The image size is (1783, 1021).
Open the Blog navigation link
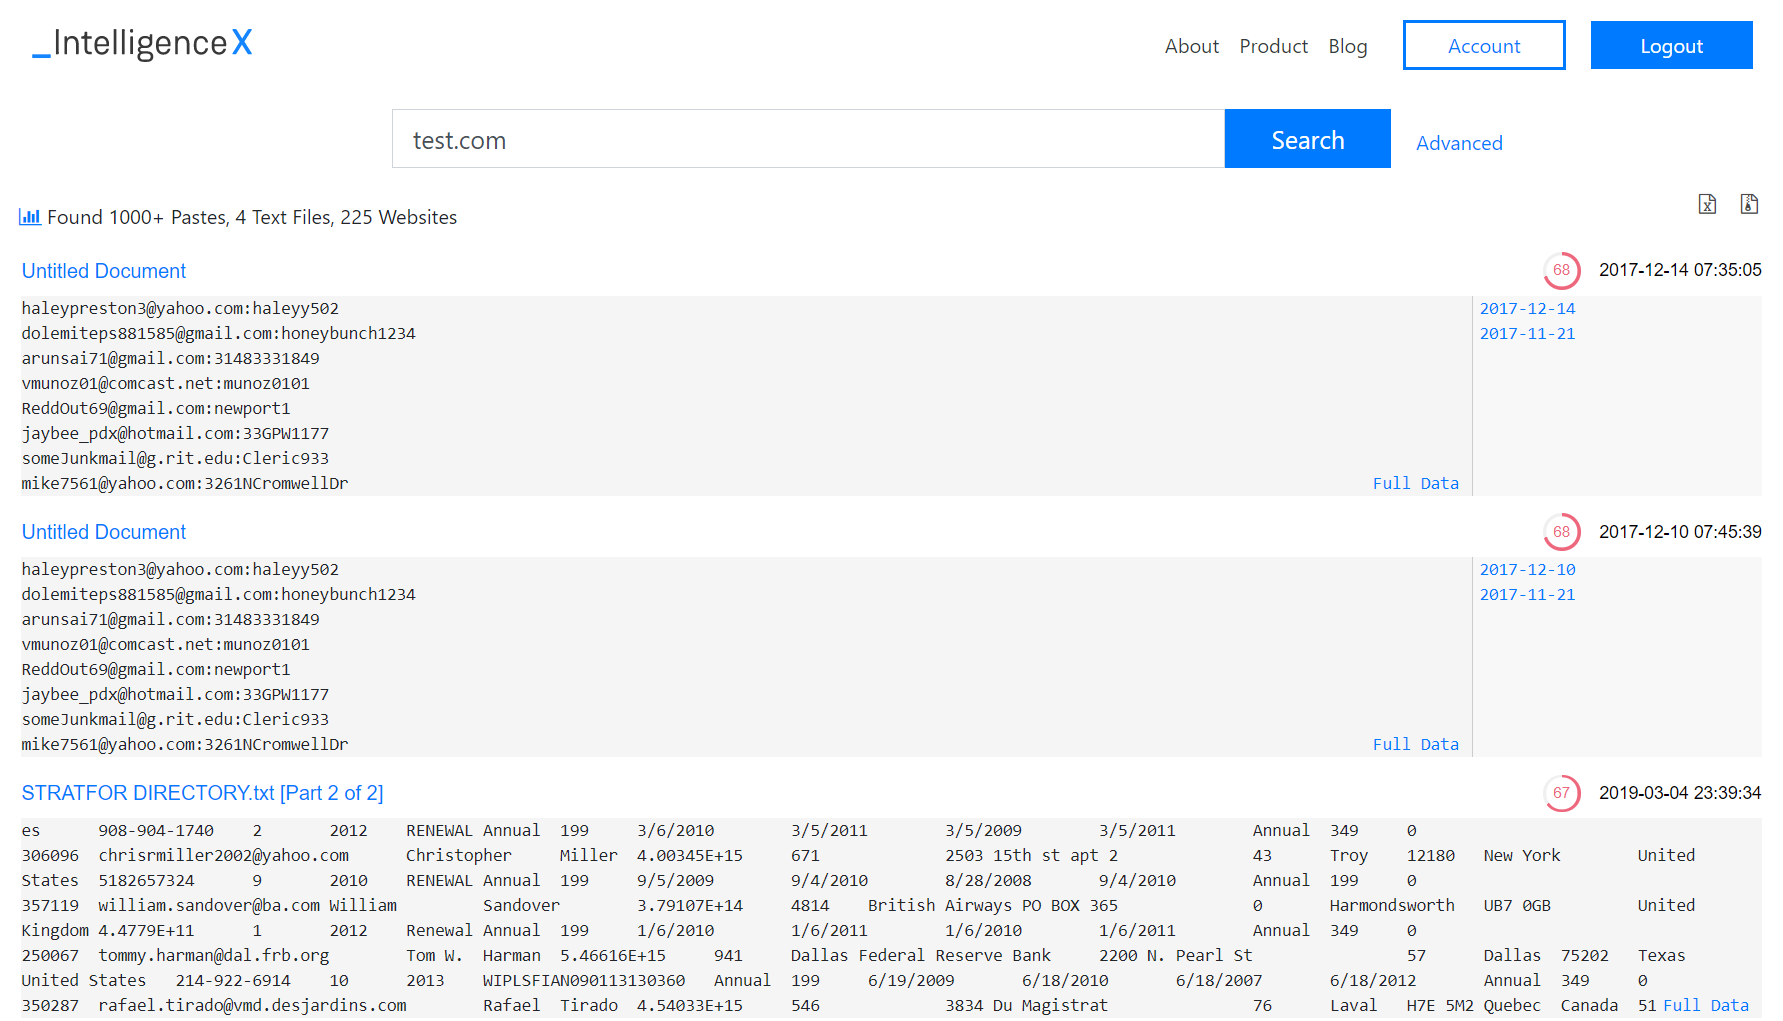coord(1347,46)
